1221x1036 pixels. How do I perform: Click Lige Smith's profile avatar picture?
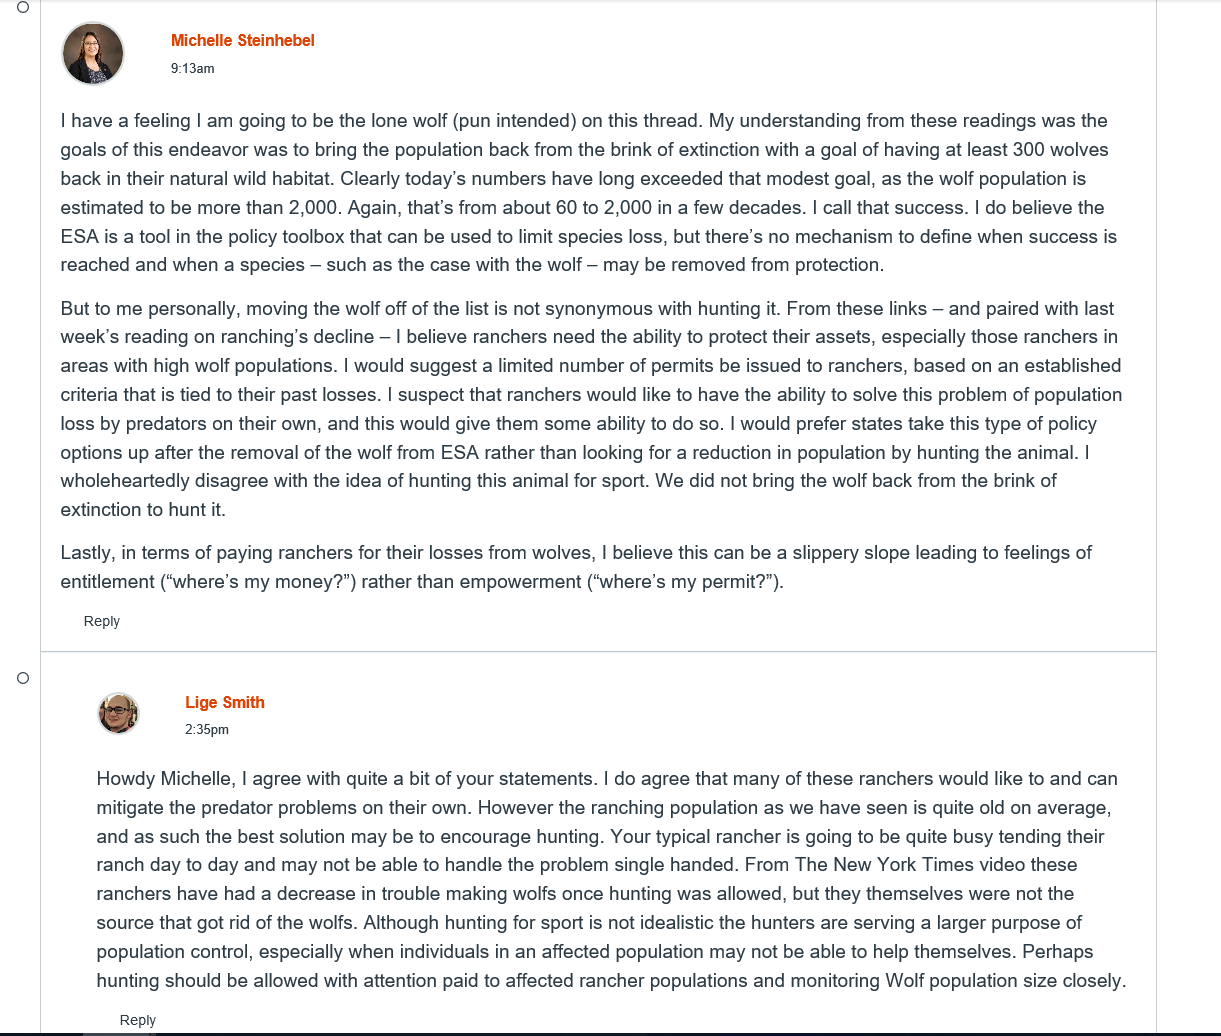tap(118, 713)
